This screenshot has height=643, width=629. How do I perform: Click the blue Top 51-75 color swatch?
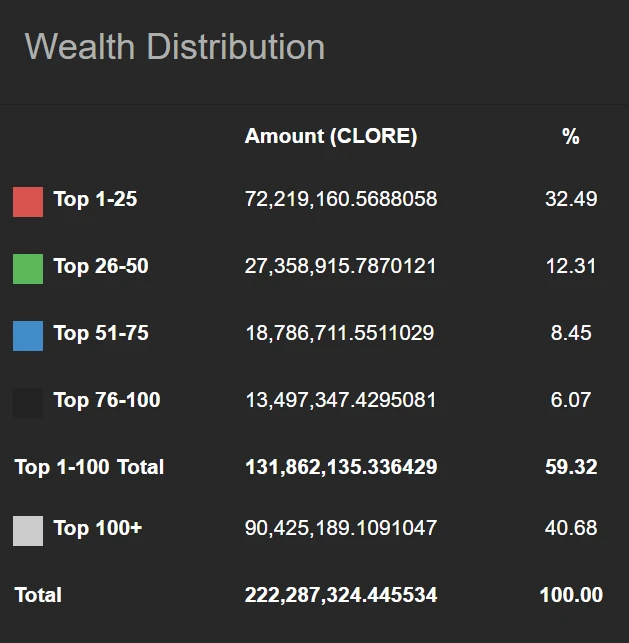click(x=28, y=335)
